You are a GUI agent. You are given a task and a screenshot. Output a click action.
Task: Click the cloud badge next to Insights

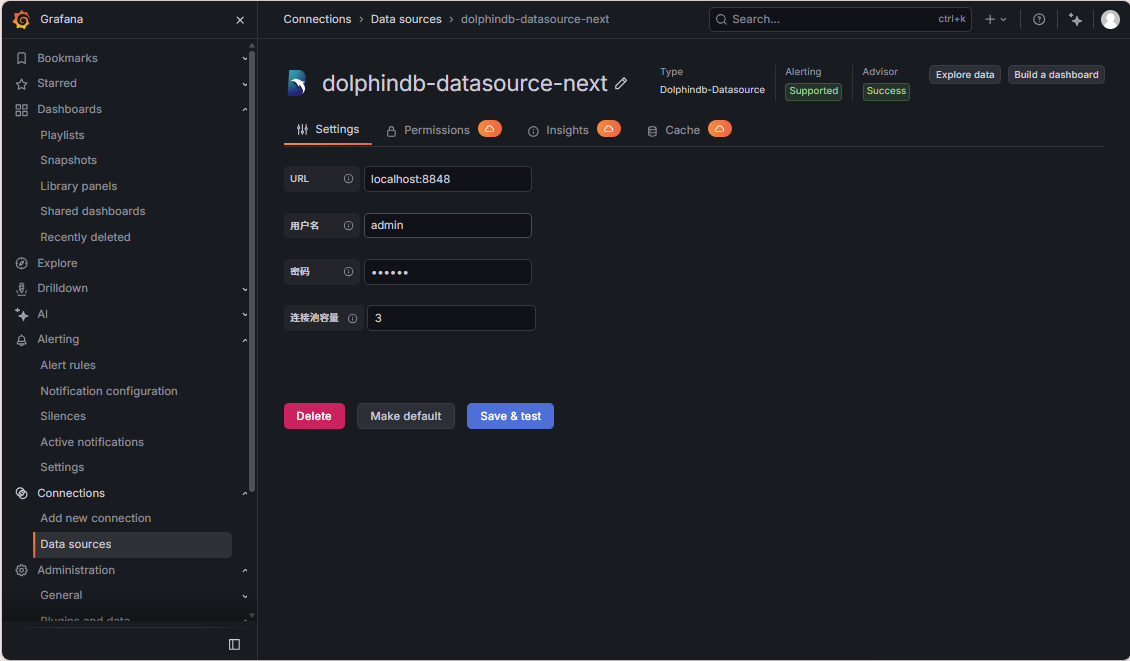tap(608, 129)
